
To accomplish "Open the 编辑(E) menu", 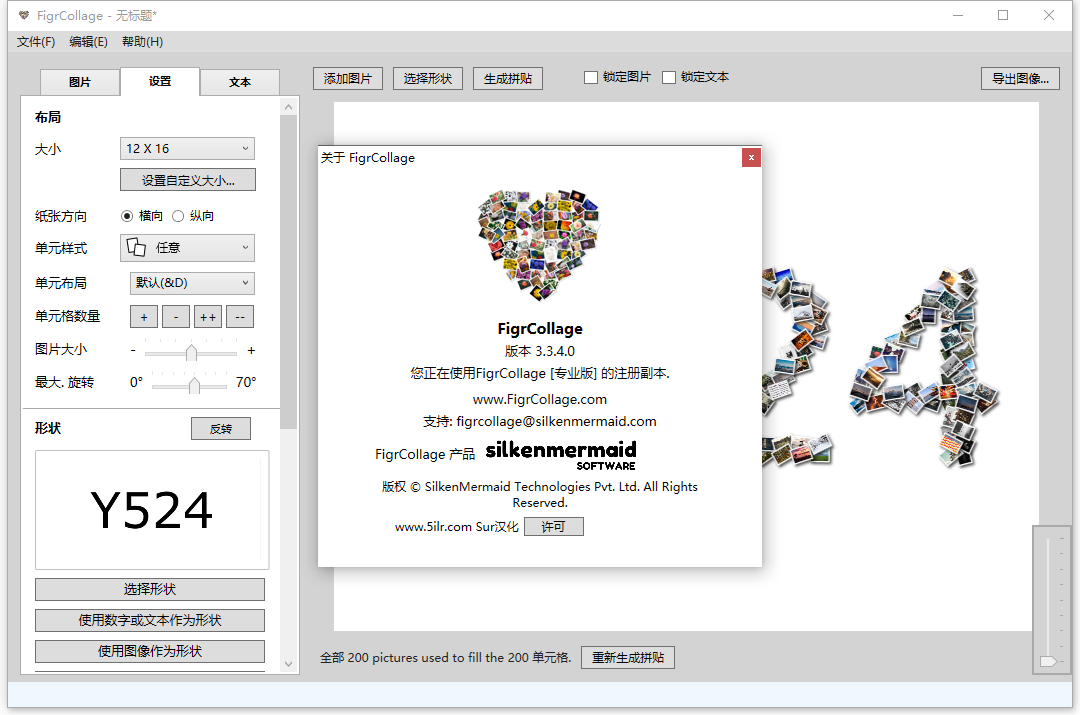I will tap(88, 42).
